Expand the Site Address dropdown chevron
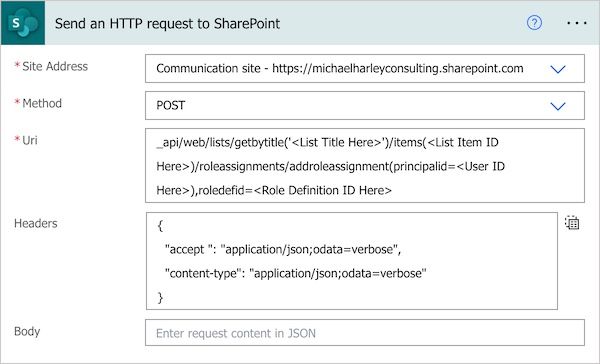 coord(558,69)
